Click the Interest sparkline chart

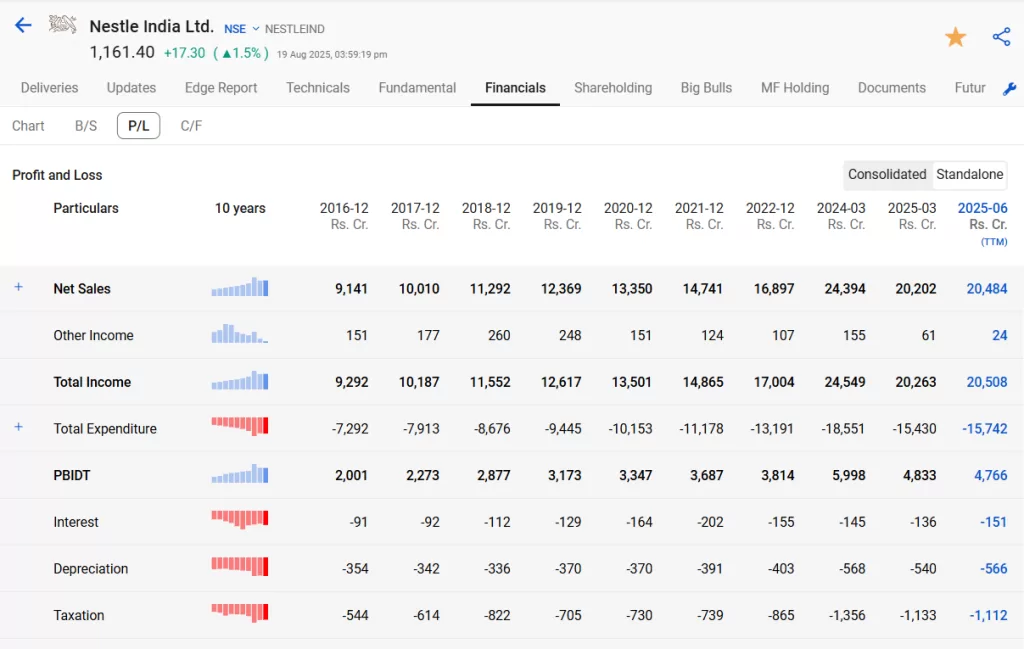(x=240, y=519)
